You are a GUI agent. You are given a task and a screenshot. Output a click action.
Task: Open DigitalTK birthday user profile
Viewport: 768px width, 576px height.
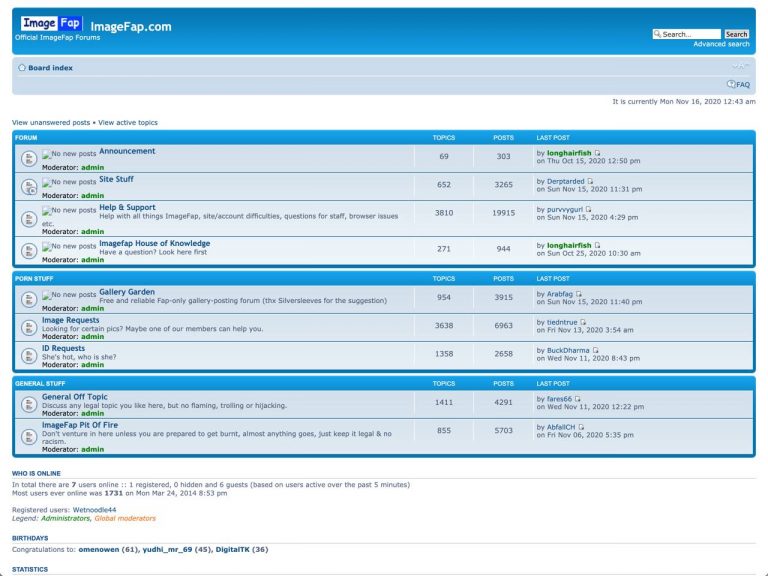coord(233,550)
